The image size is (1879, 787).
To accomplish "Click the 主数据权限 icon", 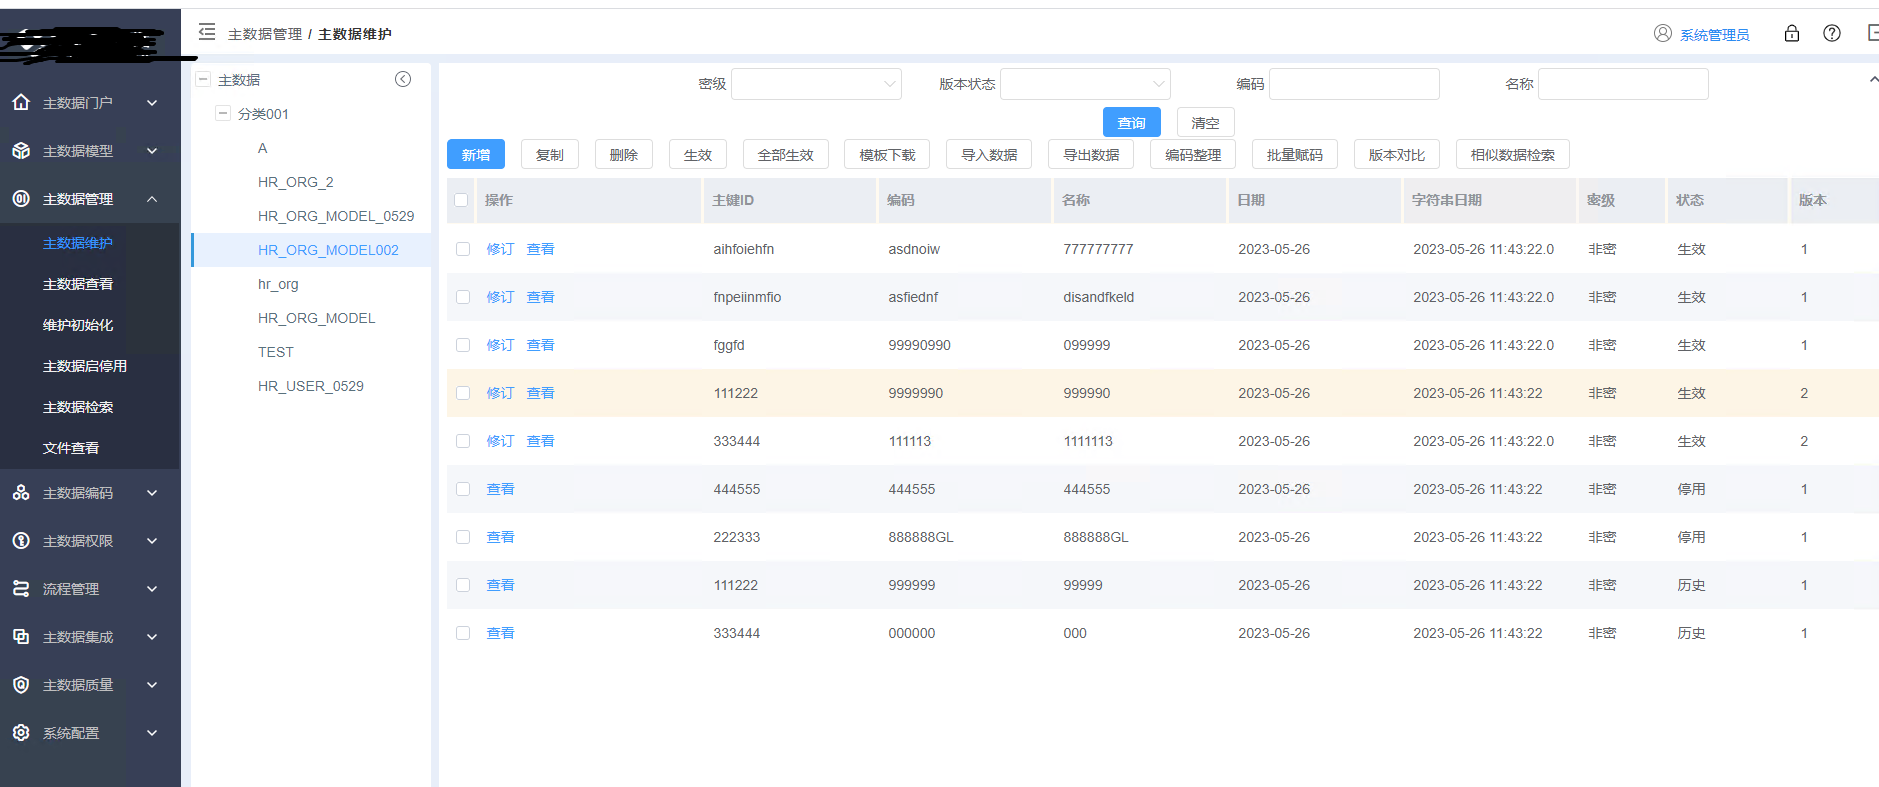I will 21,540.
